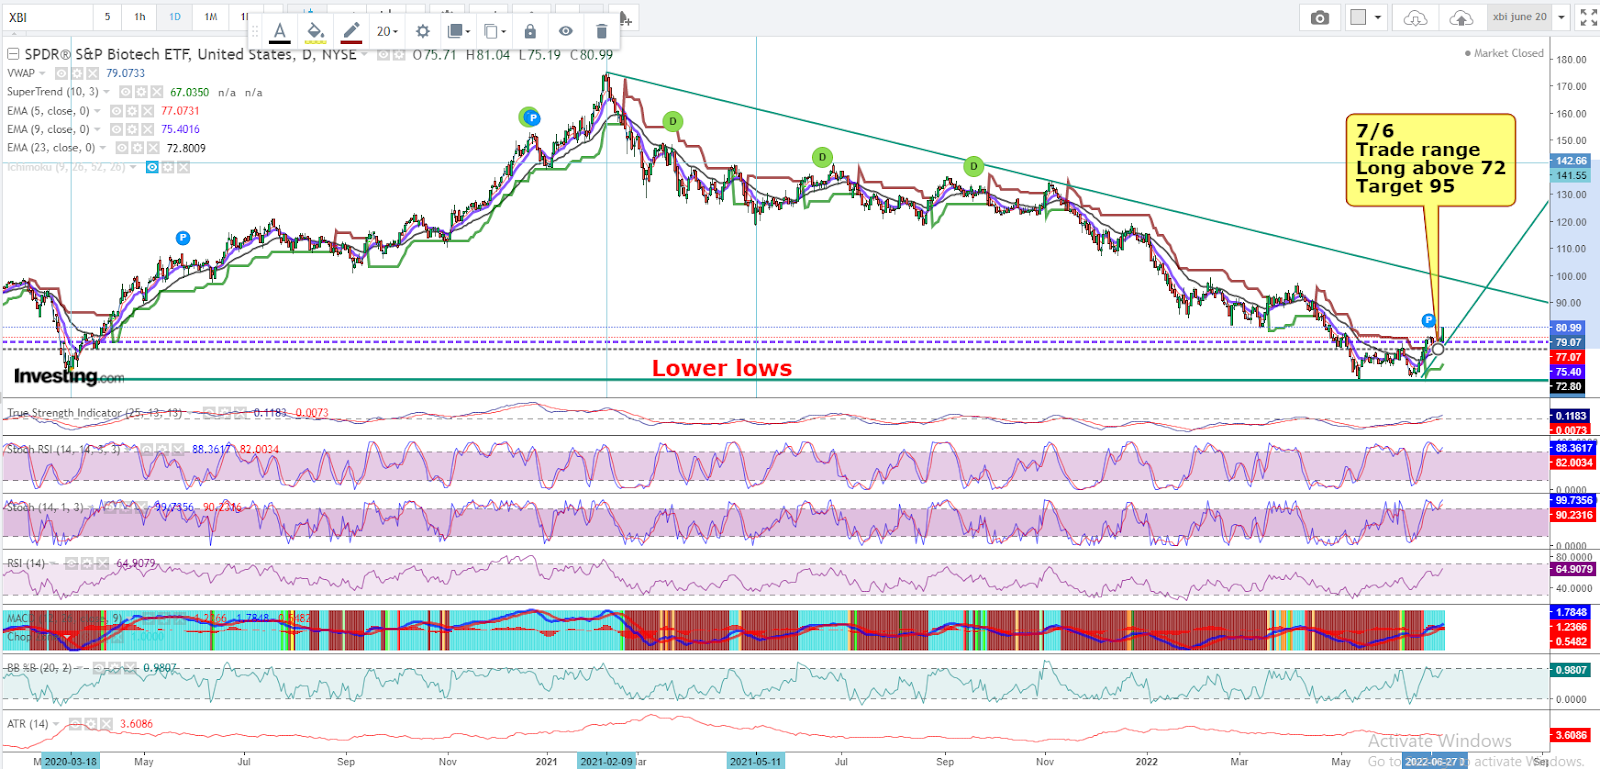
Task: Remove the BB %B indicator
Action: click(129, 667)
